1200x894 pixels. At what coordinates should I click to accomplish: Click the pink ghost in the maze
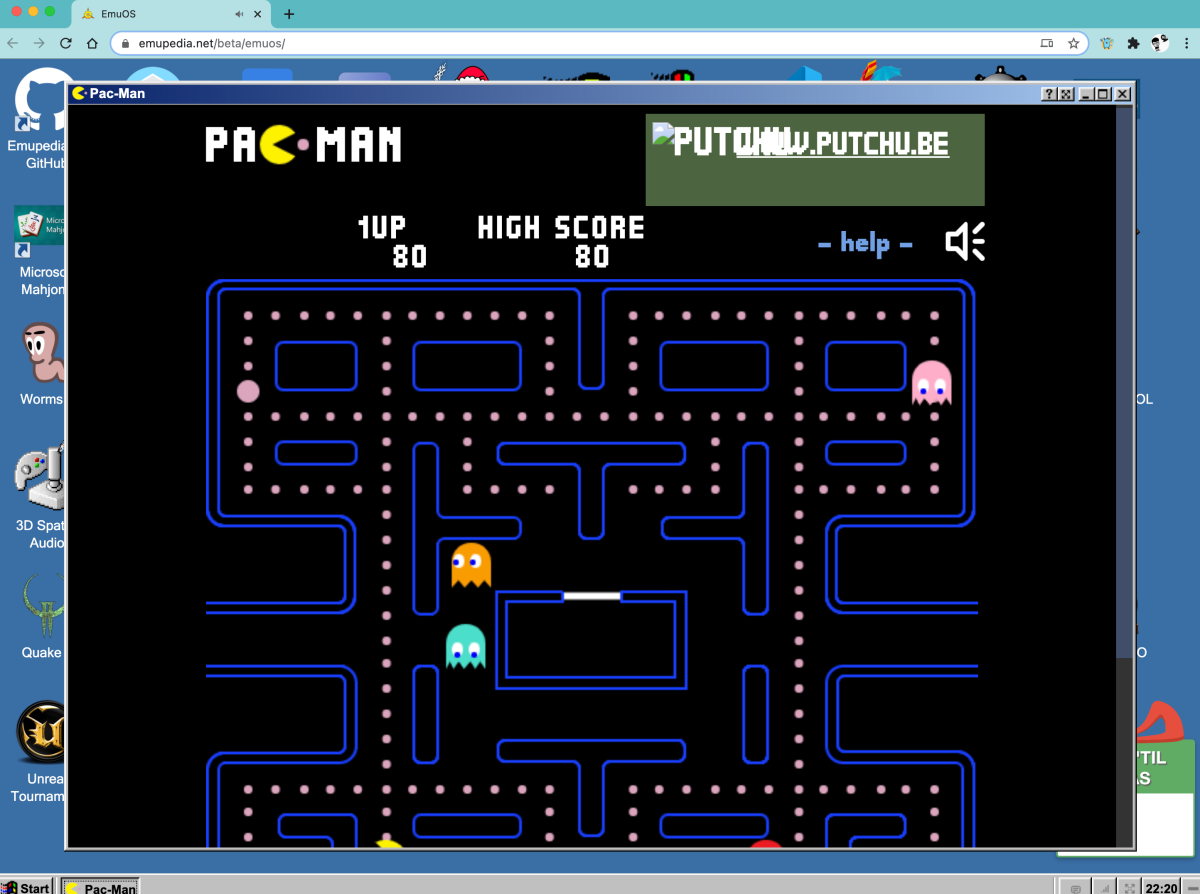pos(931,383)
